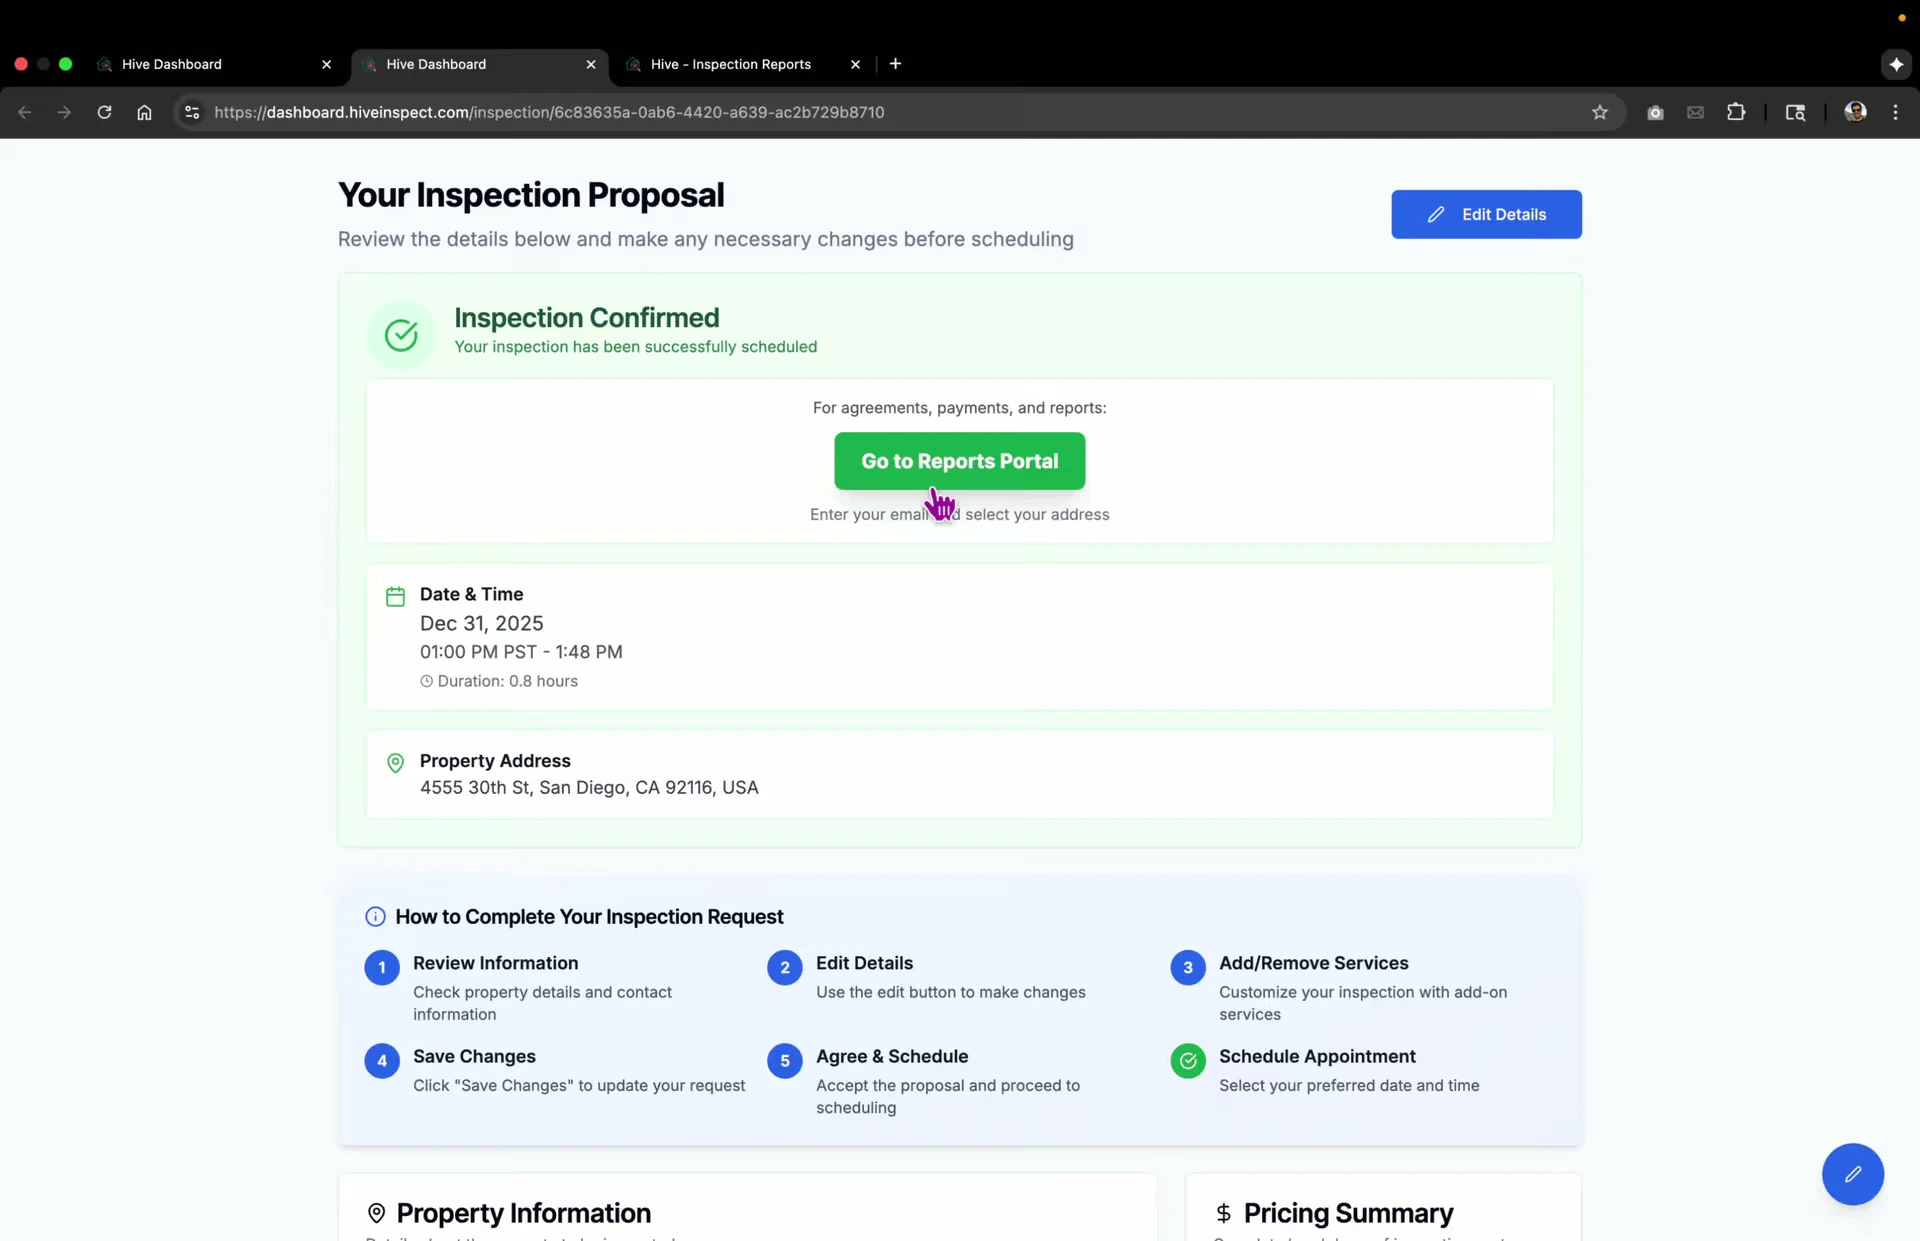Open site information via the tune icon
Image resolution: width=1920 pixels, height=1241 pixels.
tap(191, 112)
